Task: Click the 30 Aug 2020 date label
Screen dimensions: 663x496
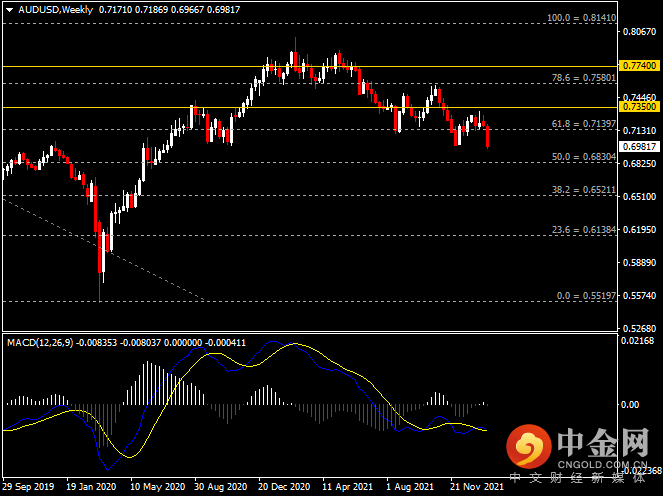Action: tap(220, 487)
